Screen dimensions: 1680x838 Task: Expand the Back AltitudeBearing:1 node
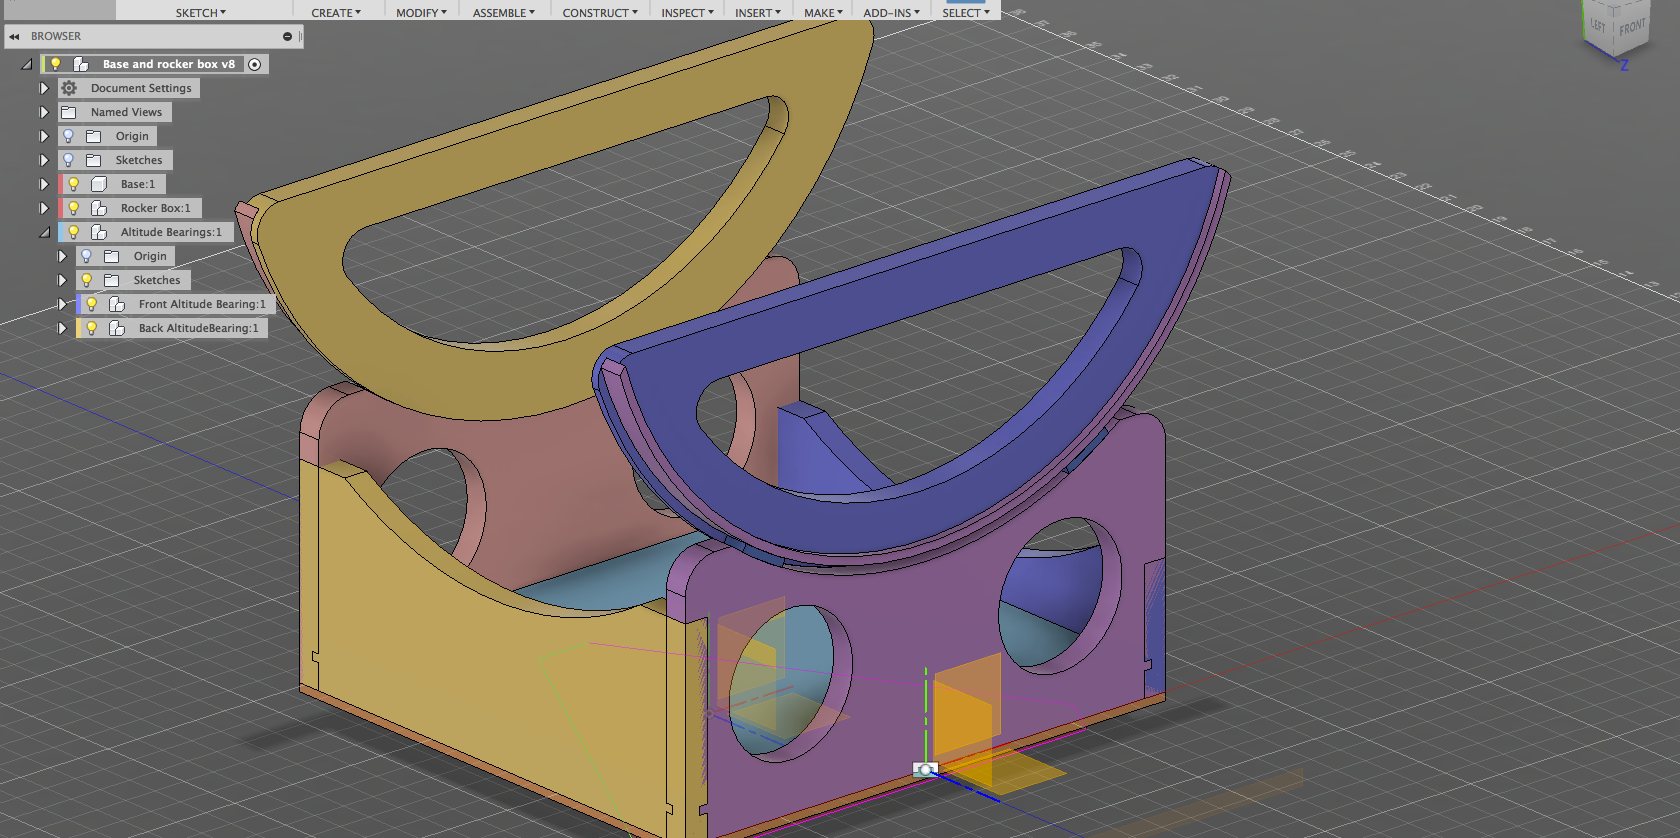tap(62, 328)
